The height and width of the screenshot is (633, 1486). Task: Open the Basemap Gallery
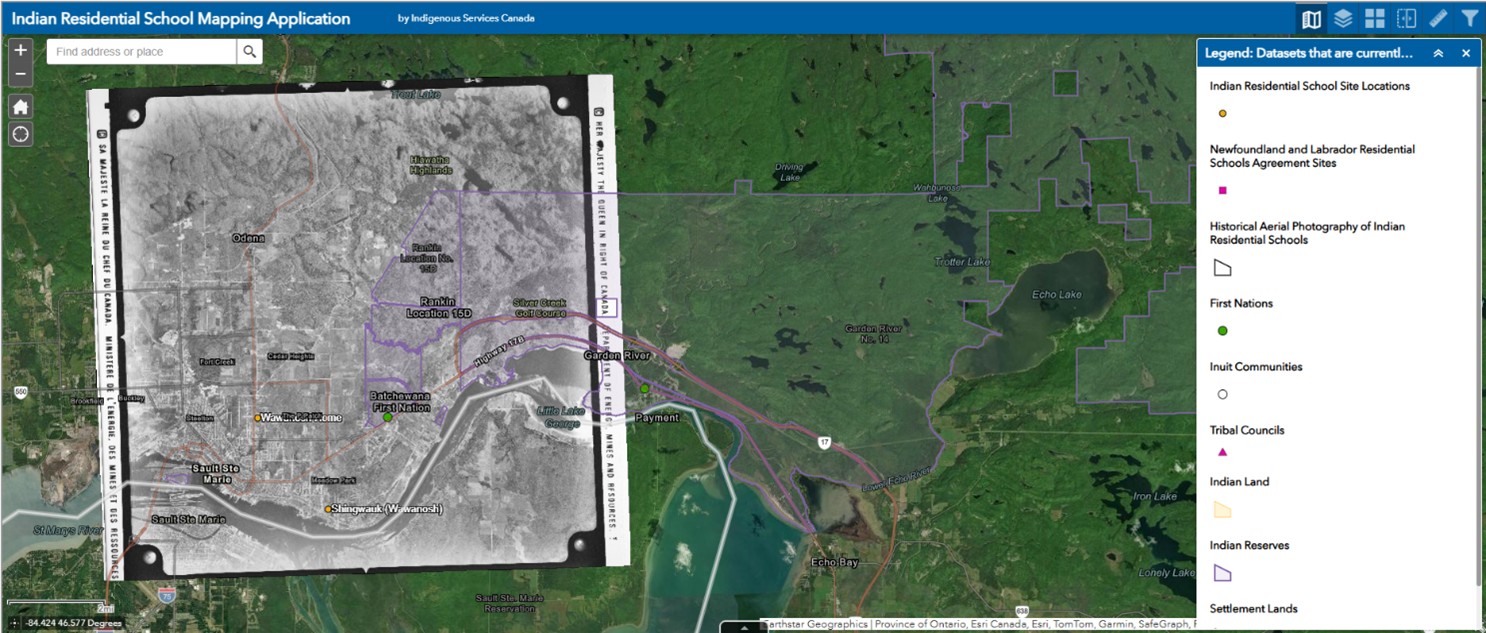pos(1376,17)
